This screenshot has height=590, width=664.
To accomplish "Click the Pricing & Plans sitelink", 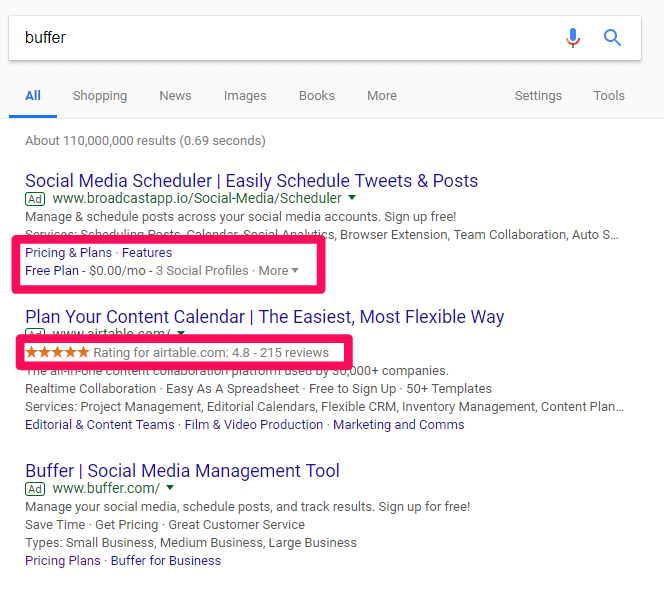I will tap(68, 253).
